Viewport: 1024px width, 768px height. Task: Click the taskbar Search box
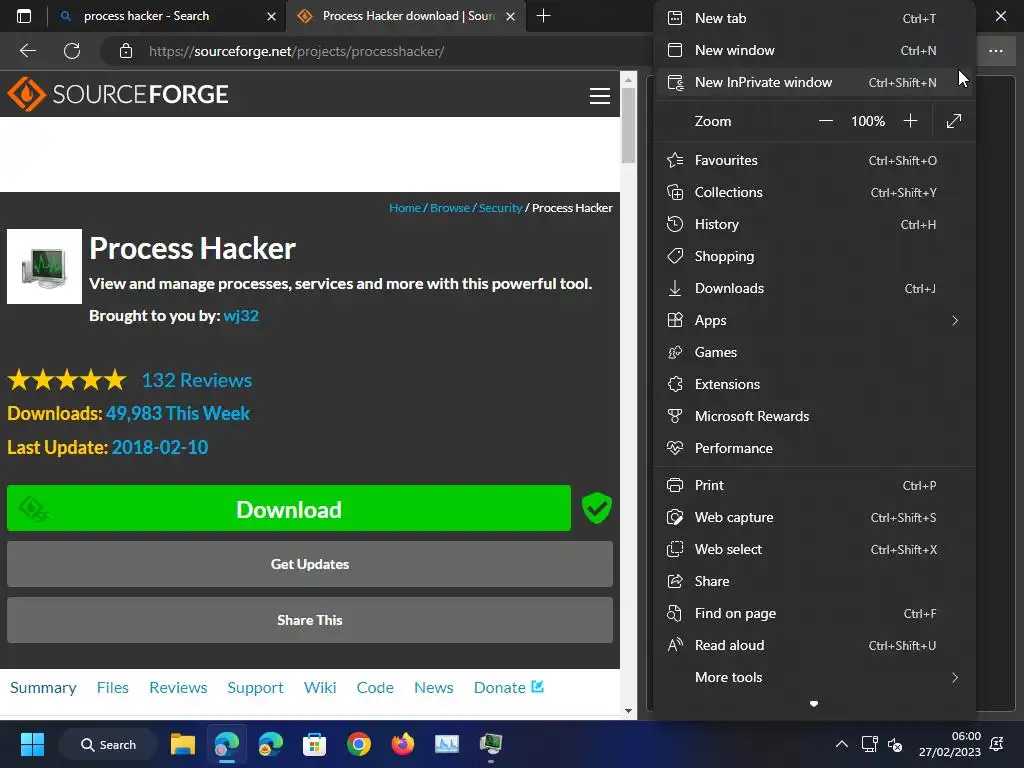pos(108,744)
